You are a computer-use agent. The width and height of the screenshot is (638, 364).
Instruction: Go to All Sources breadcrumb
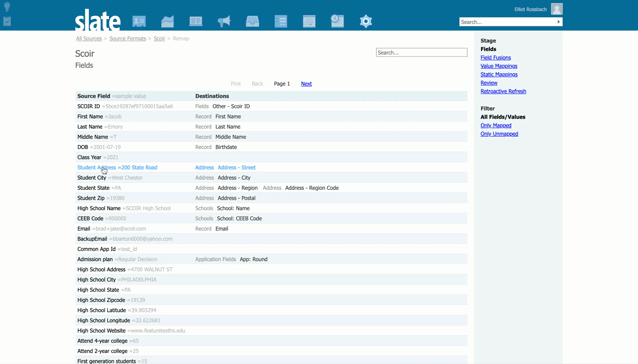pyautogui.click(x=89, y=39)
